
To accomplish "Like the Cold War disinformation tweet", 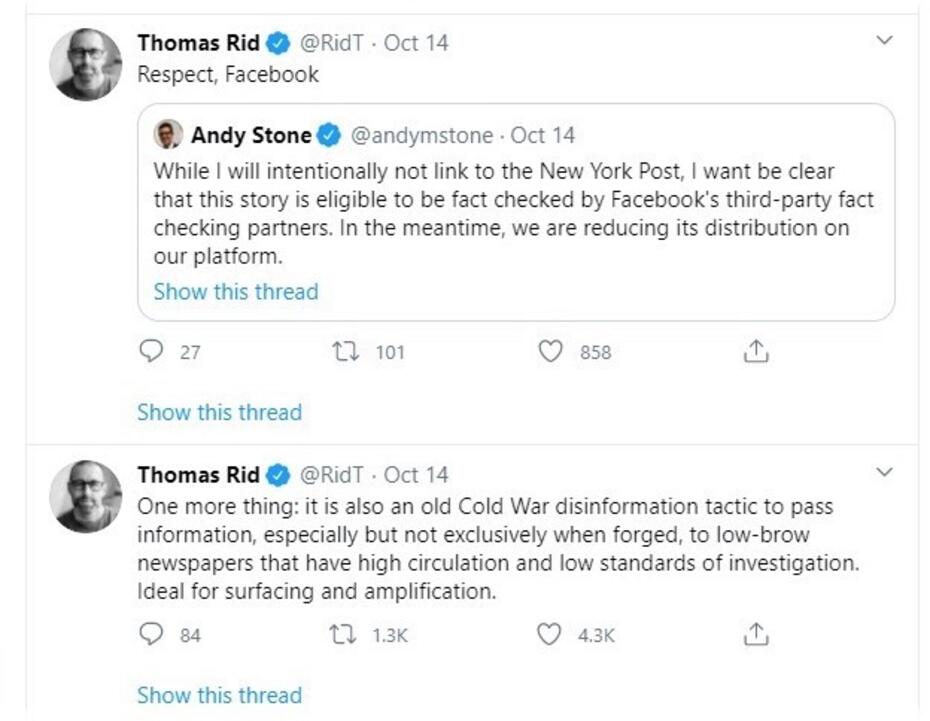I will 550,634.
